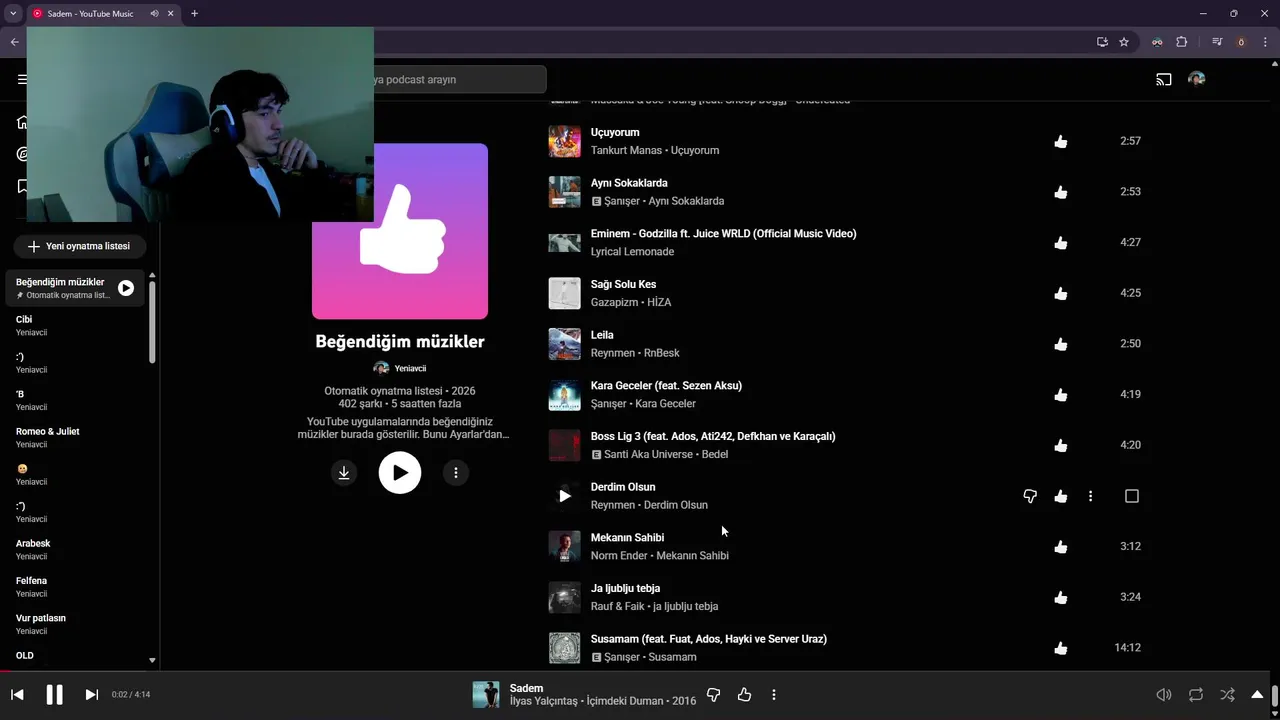Click the sidebar scroll down arrow
This screenshot has width=1280, height=720.
coord(152,660)
